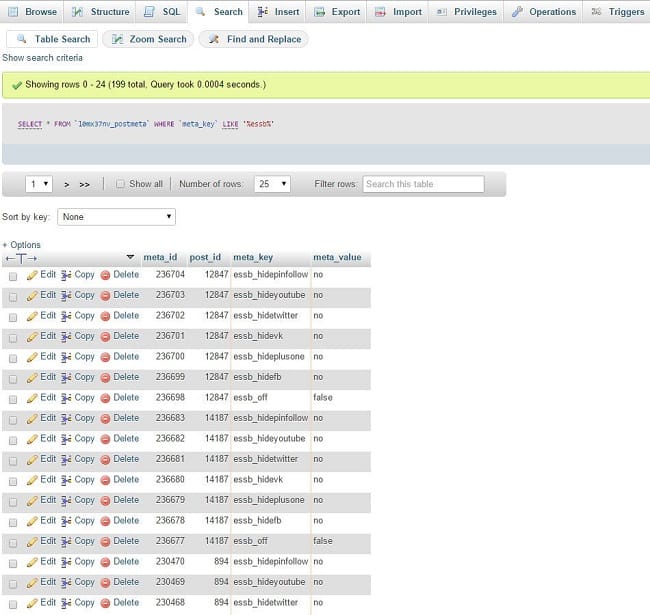The image size is (650, 615).
Task: Switch to the Structure tab
Action: coord(100,12)
